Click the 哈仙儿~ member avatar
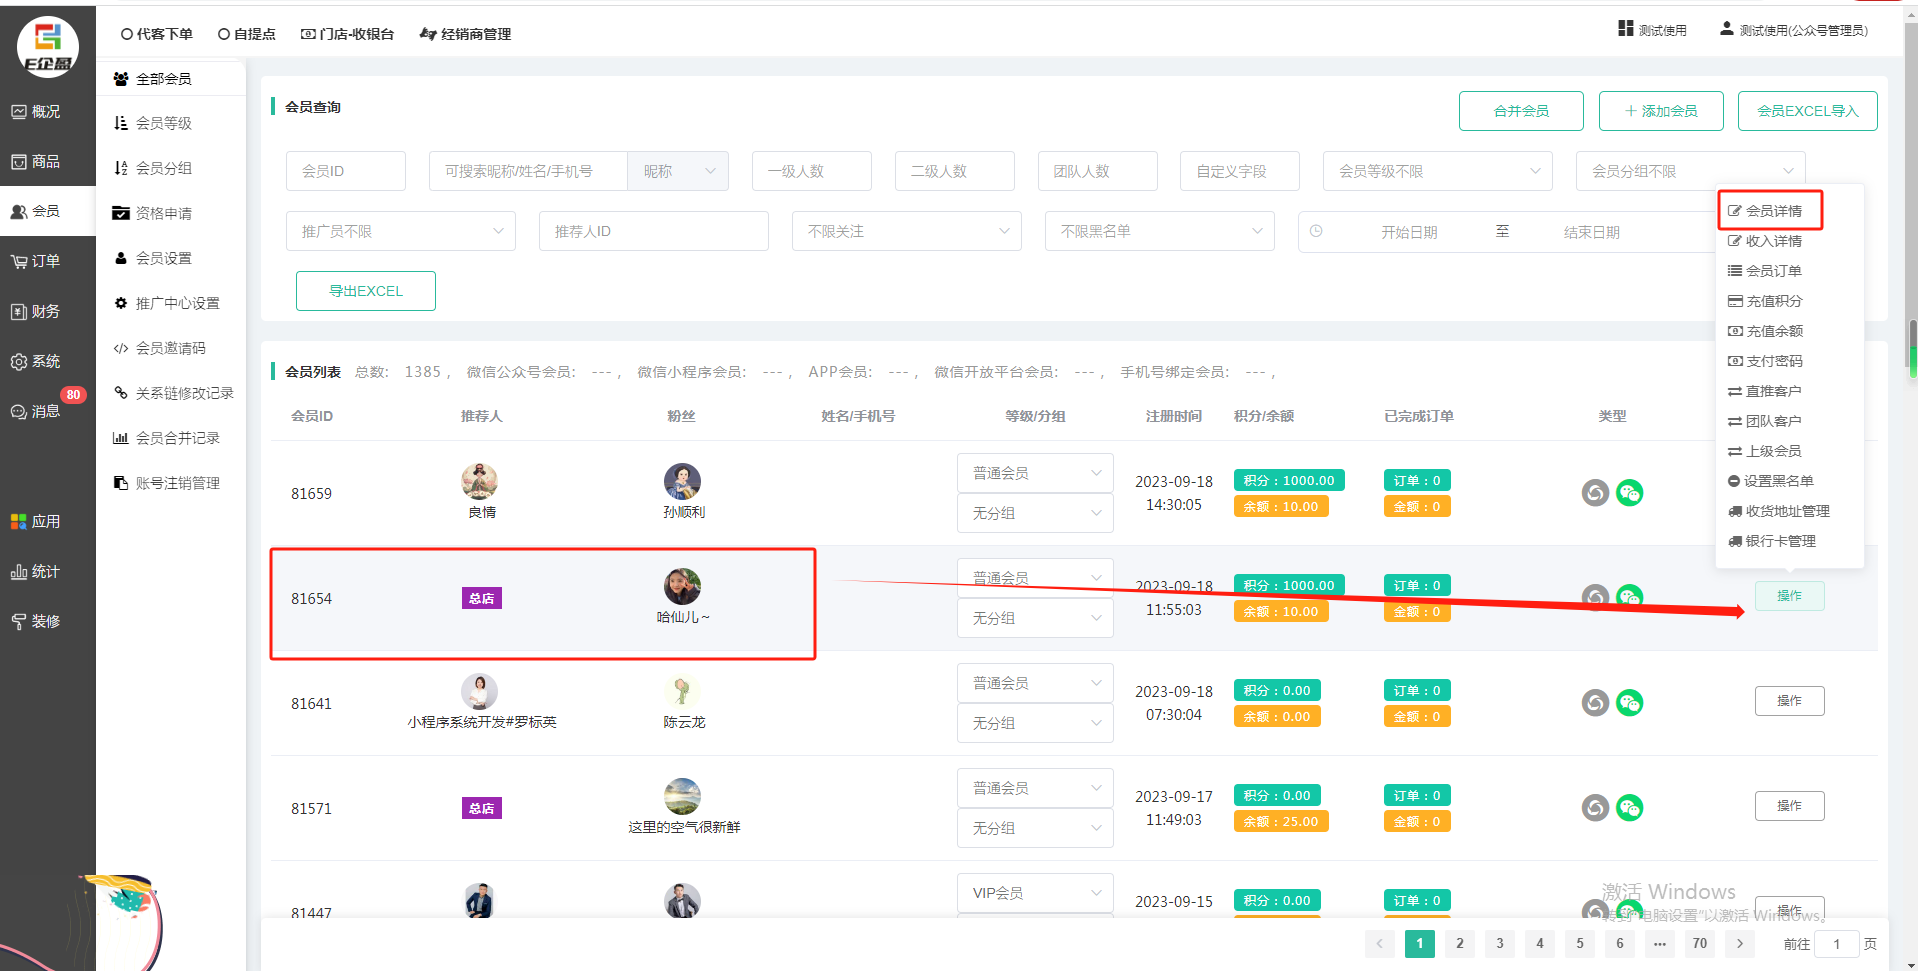The height and width of the screenshot is (971, 1918). coord(682,586)
